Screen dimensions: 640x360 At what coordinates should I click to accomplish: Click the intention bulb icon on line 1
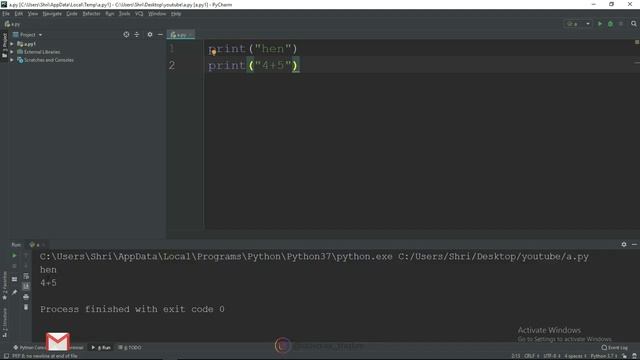tap(214, 52)
